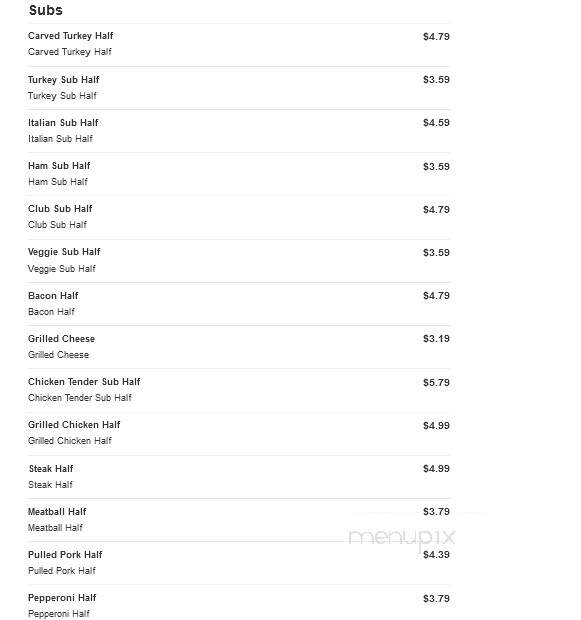
Task: Click the Steak Half description text
Action: tap(50, 485)
